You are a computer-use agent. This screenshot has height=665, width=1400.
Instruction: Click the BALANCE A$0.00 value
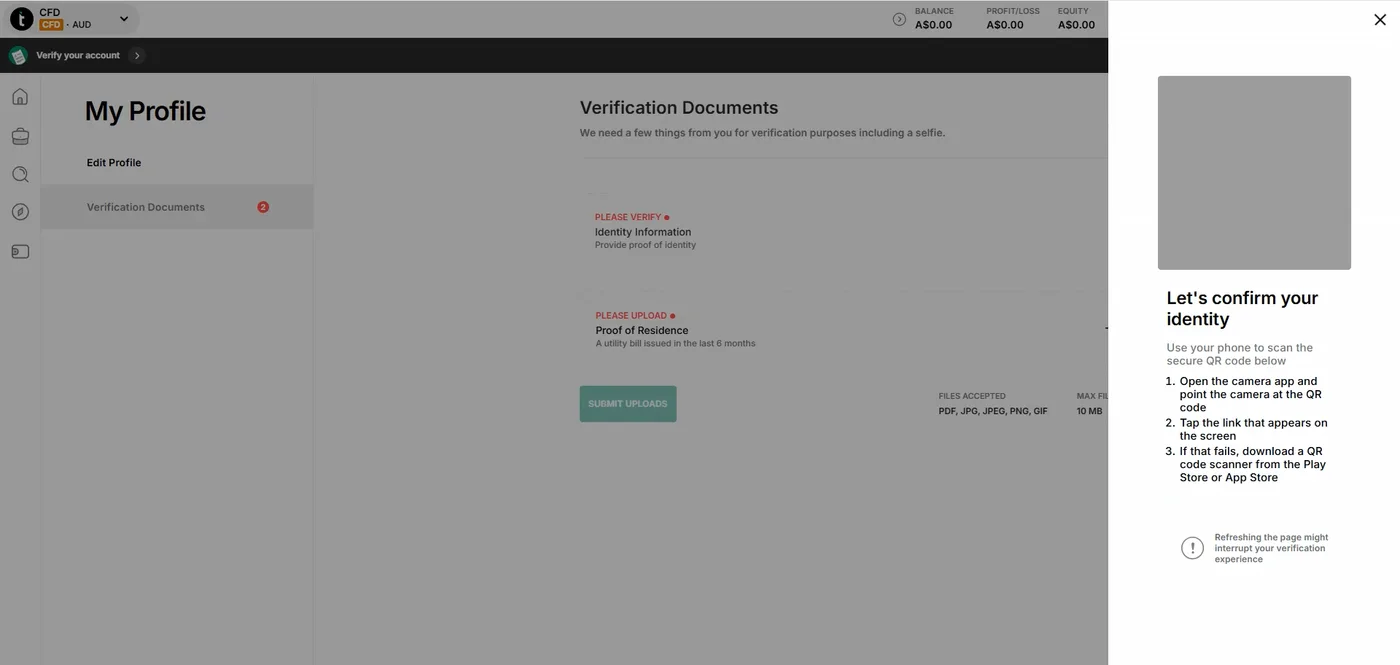click(x=934, y=25)
